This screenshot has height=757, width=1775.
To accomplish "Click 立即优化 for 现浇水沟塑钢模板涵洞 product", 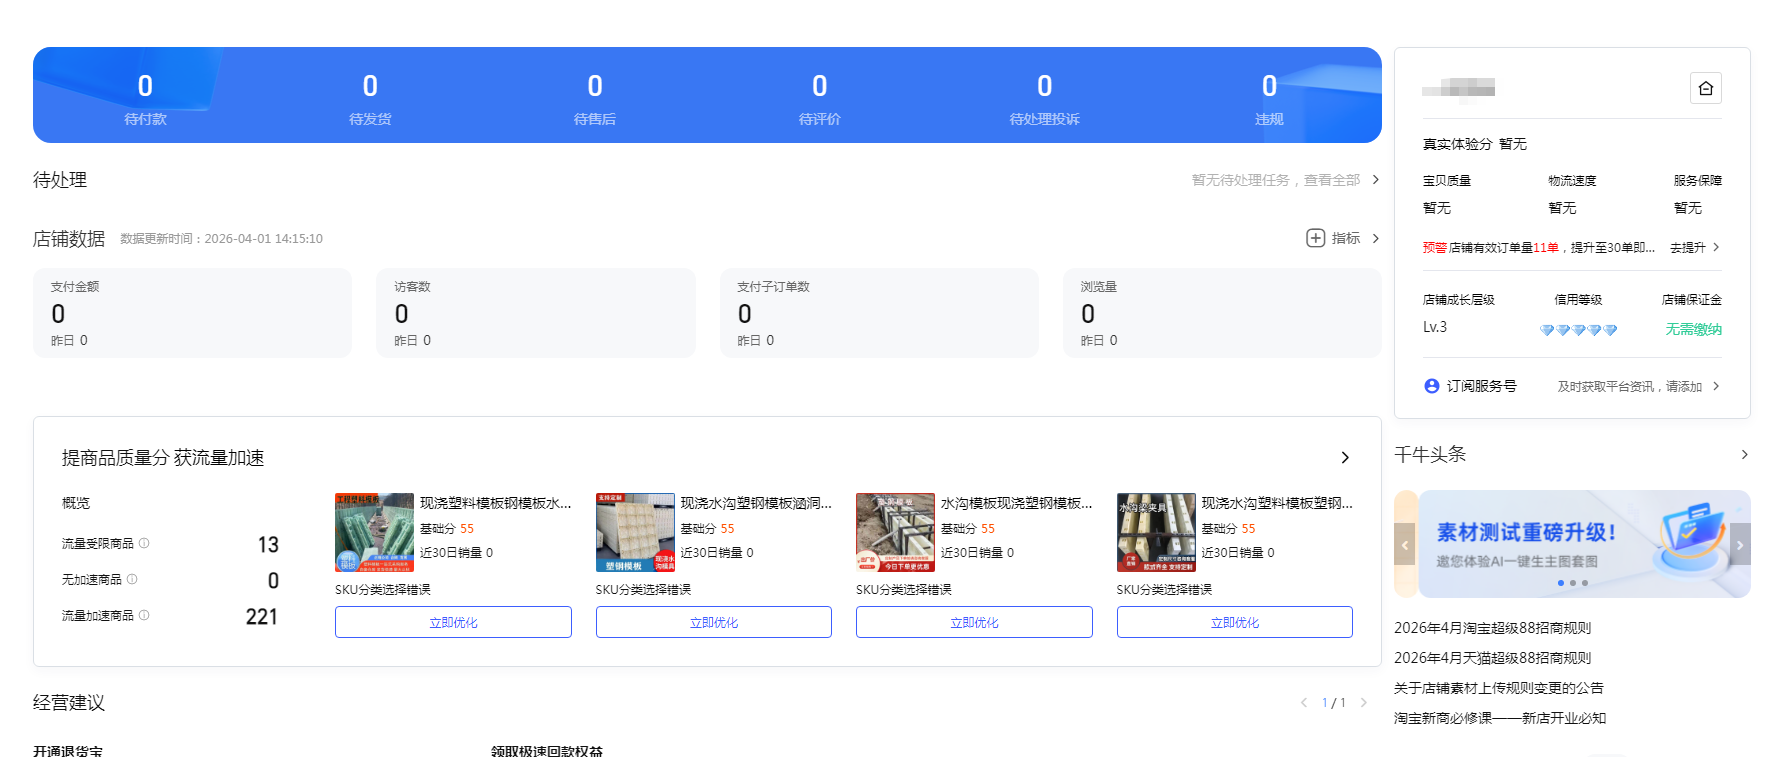I will click(x=714, y=622).
